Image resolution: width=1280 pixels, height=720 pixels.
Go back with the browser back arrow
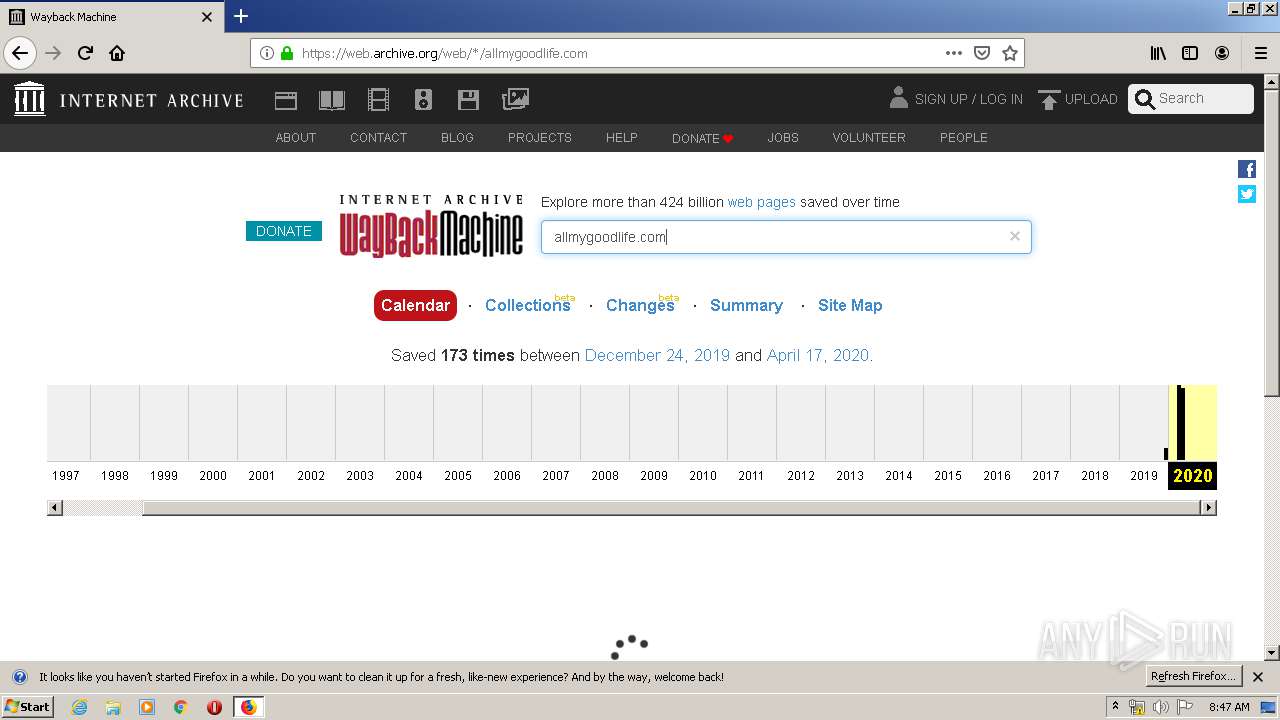(20, 53)
